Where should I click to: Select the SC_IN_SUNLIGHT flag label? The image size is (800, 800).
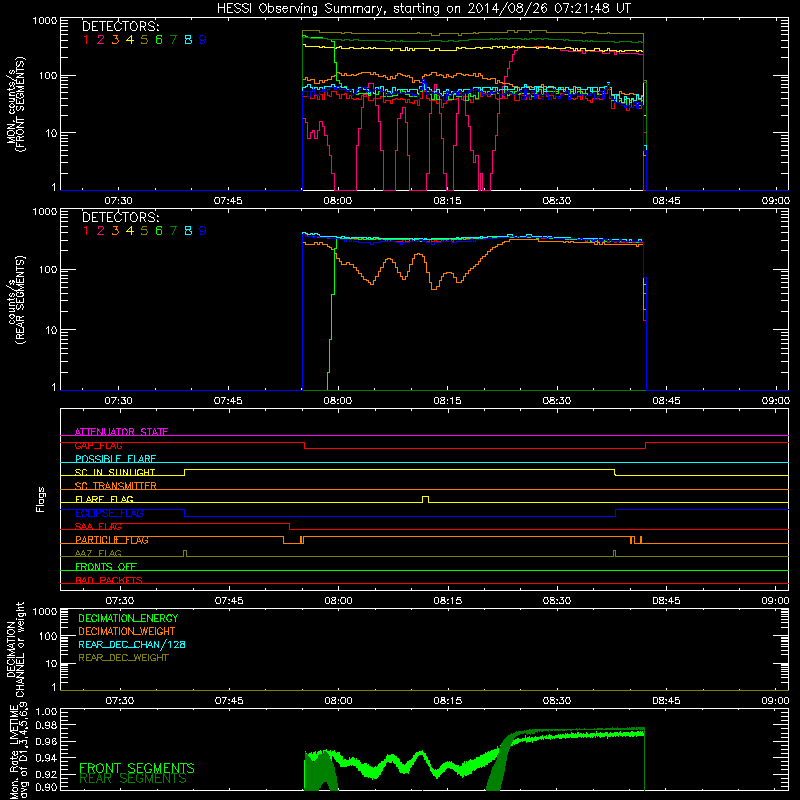115,472
